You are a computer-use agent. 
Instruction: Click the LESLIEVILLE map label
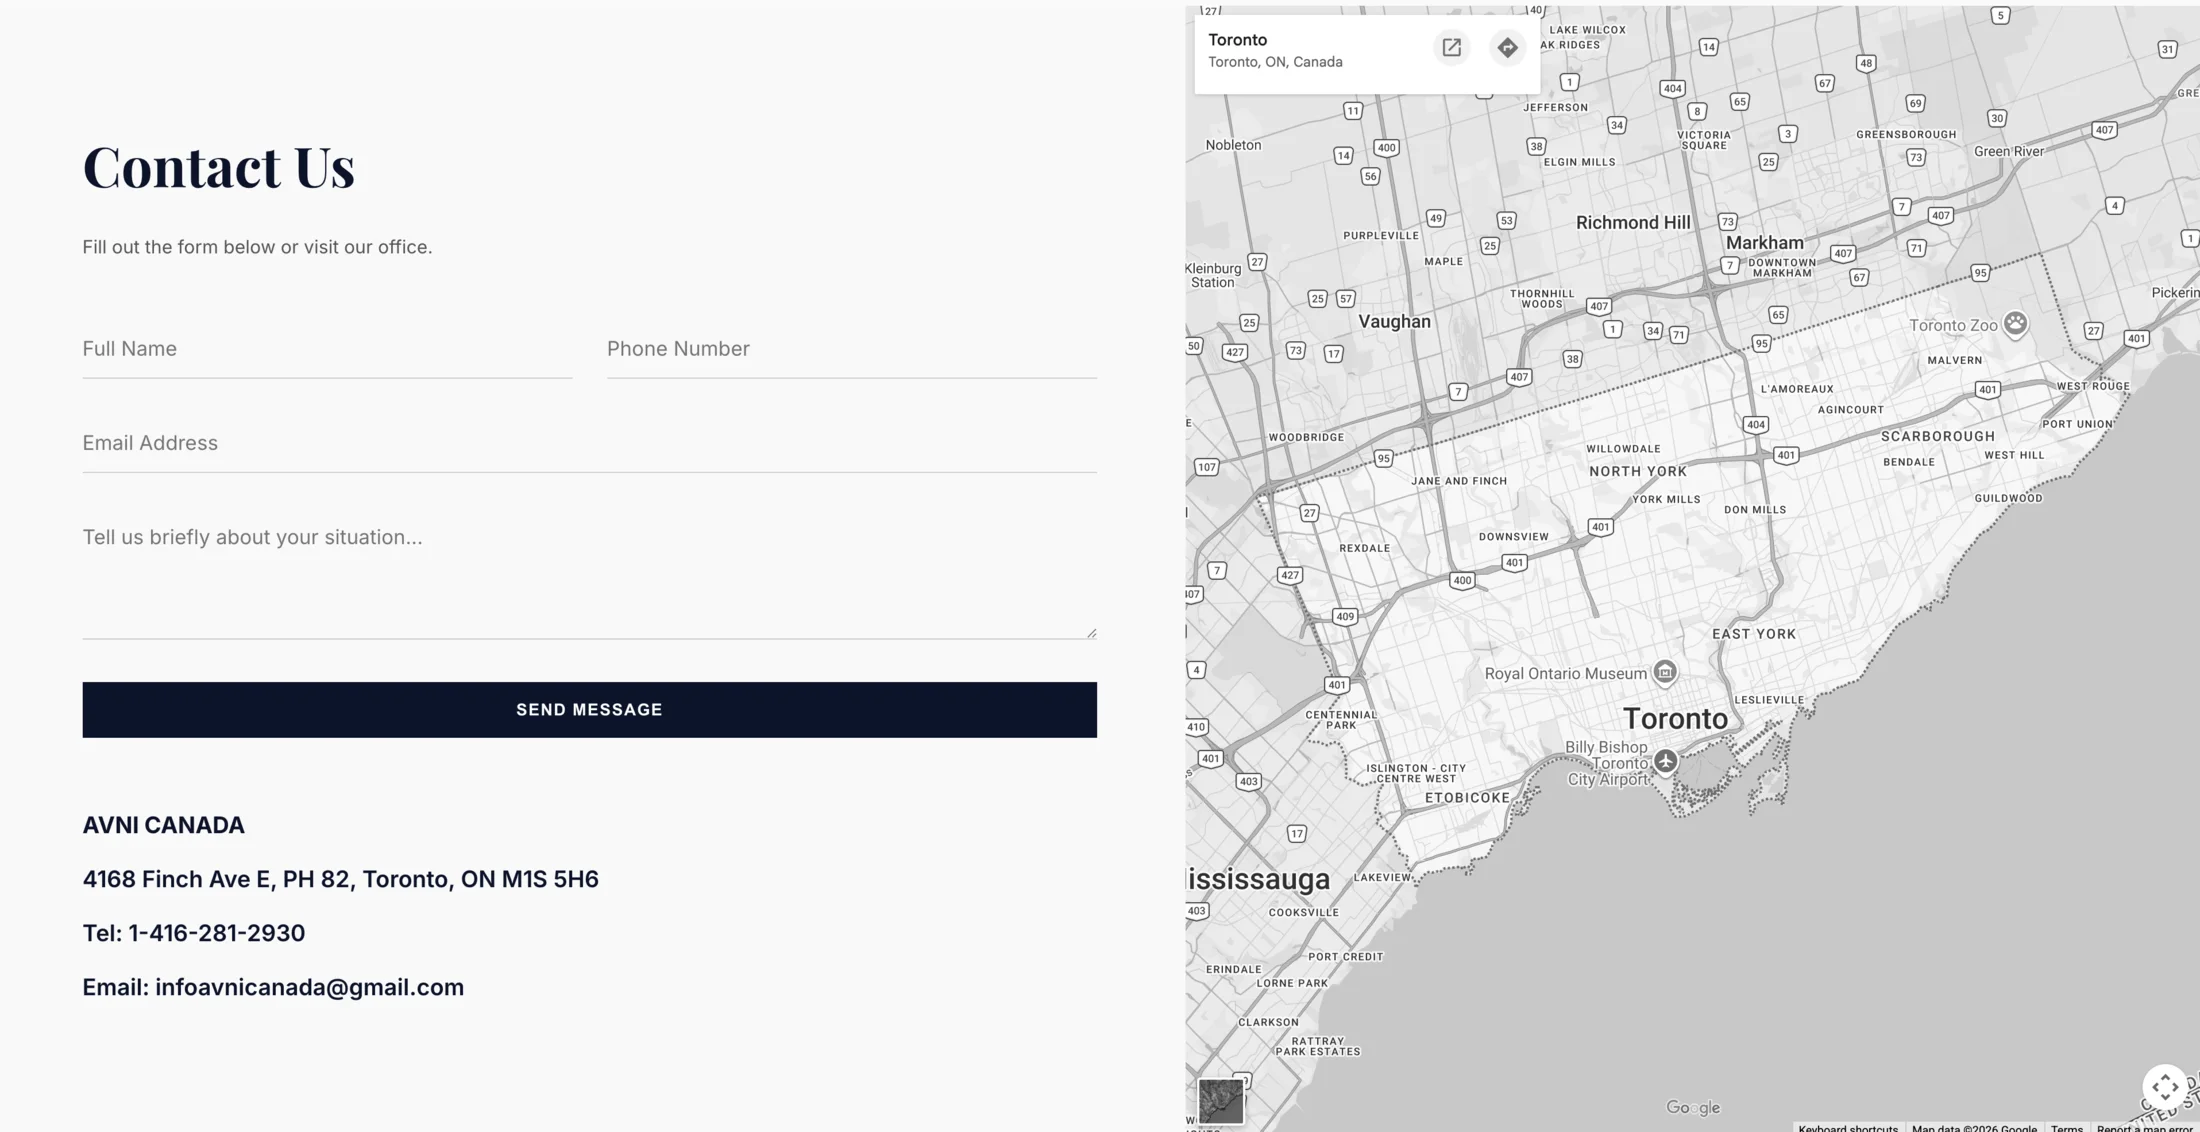point(1769,700)
